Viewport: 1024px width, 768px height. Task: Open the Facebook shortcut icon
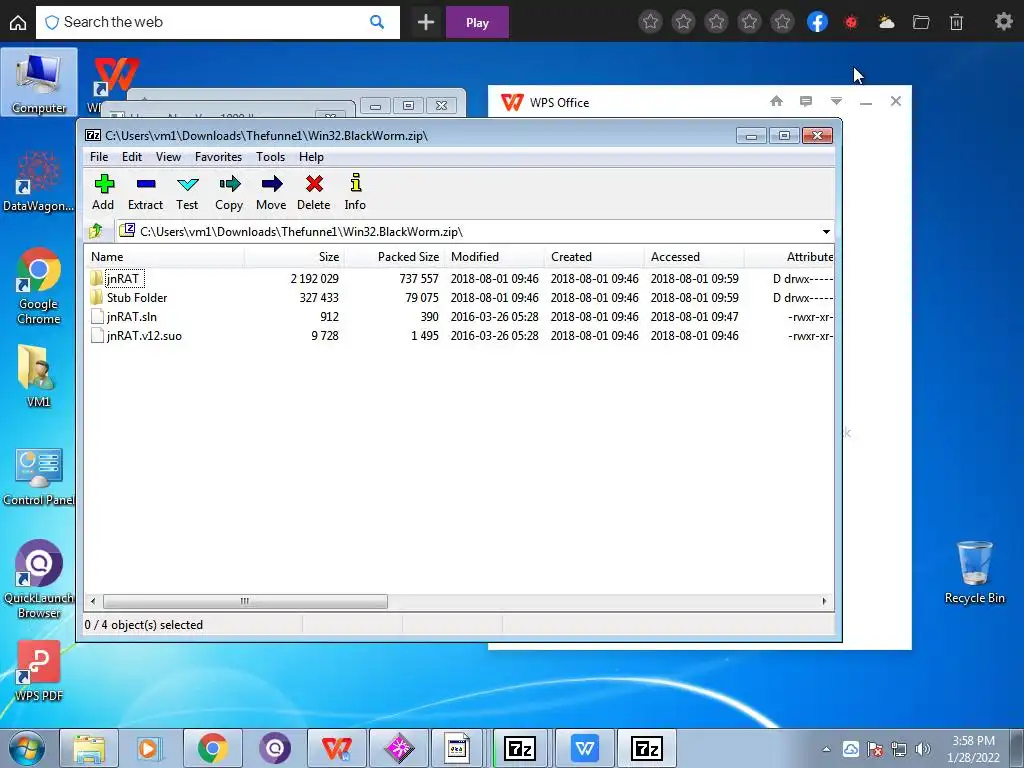pyautogui.click(x=817, y=22)
